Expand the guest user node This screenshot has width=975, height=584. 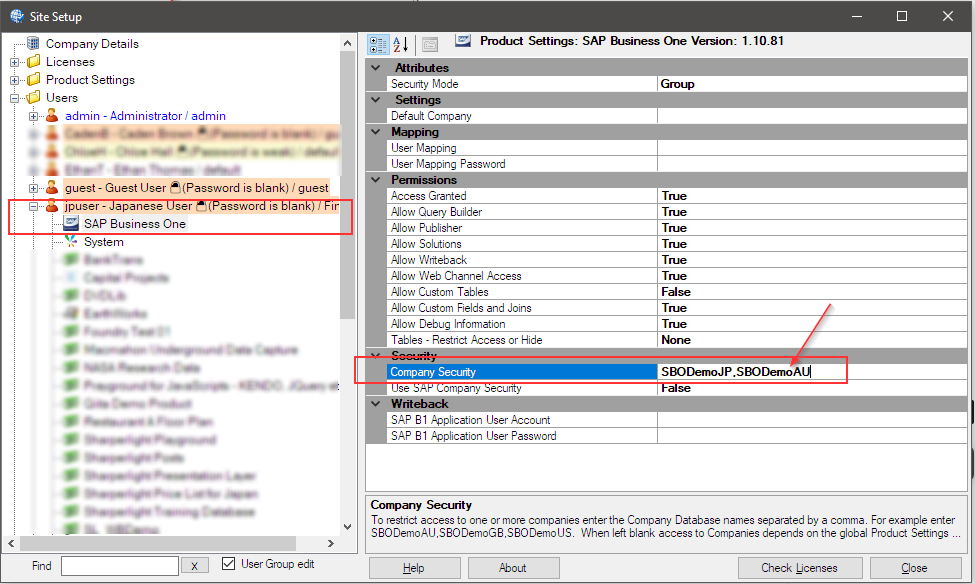(x=34, y=188)
